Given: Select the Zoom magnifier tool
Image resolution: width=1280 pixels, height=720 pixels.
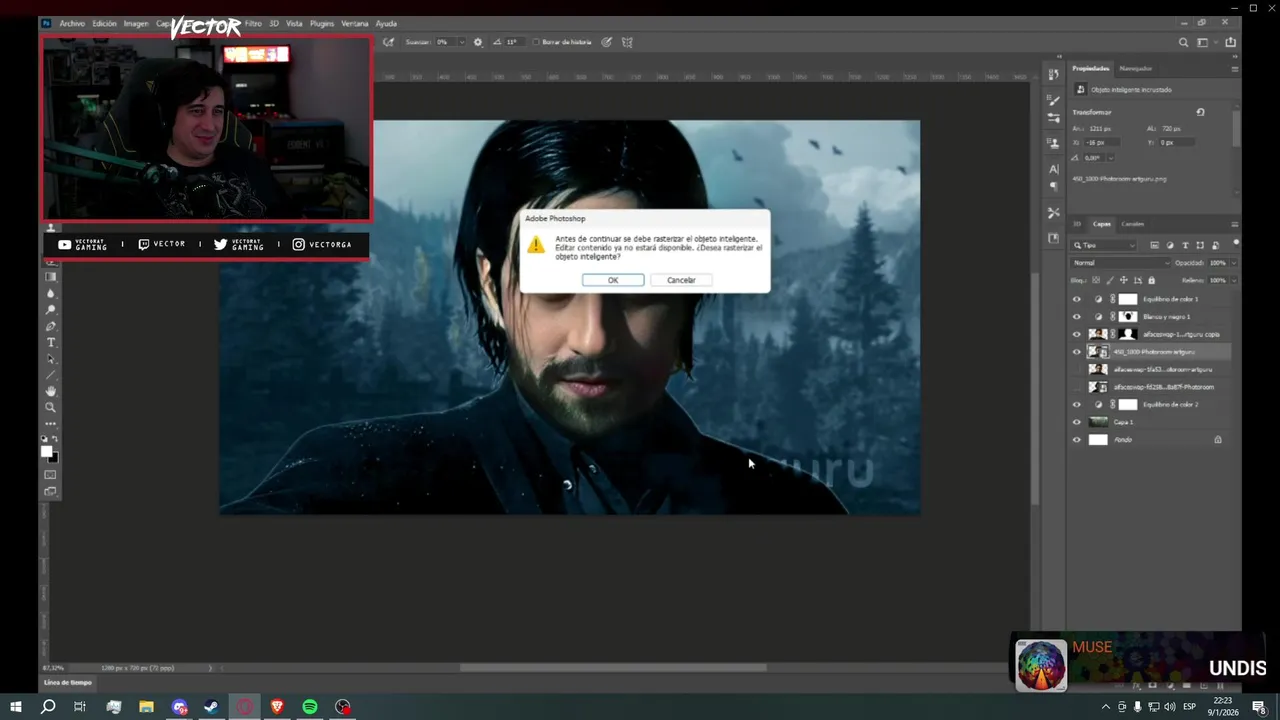Looking at the screenshot, I should point(51,407).
